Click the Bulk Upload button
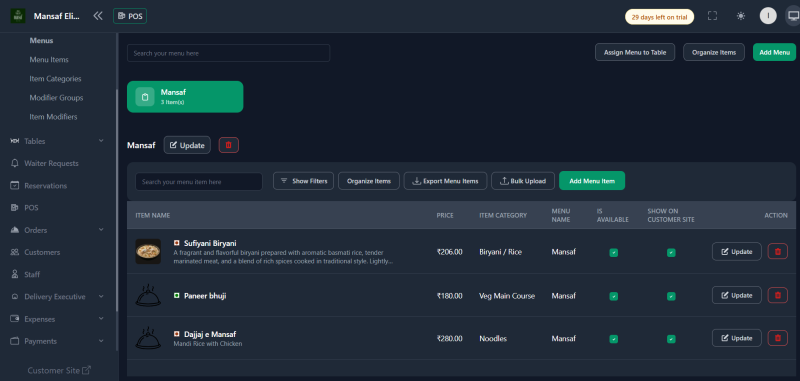 click(x=523, y=181)
